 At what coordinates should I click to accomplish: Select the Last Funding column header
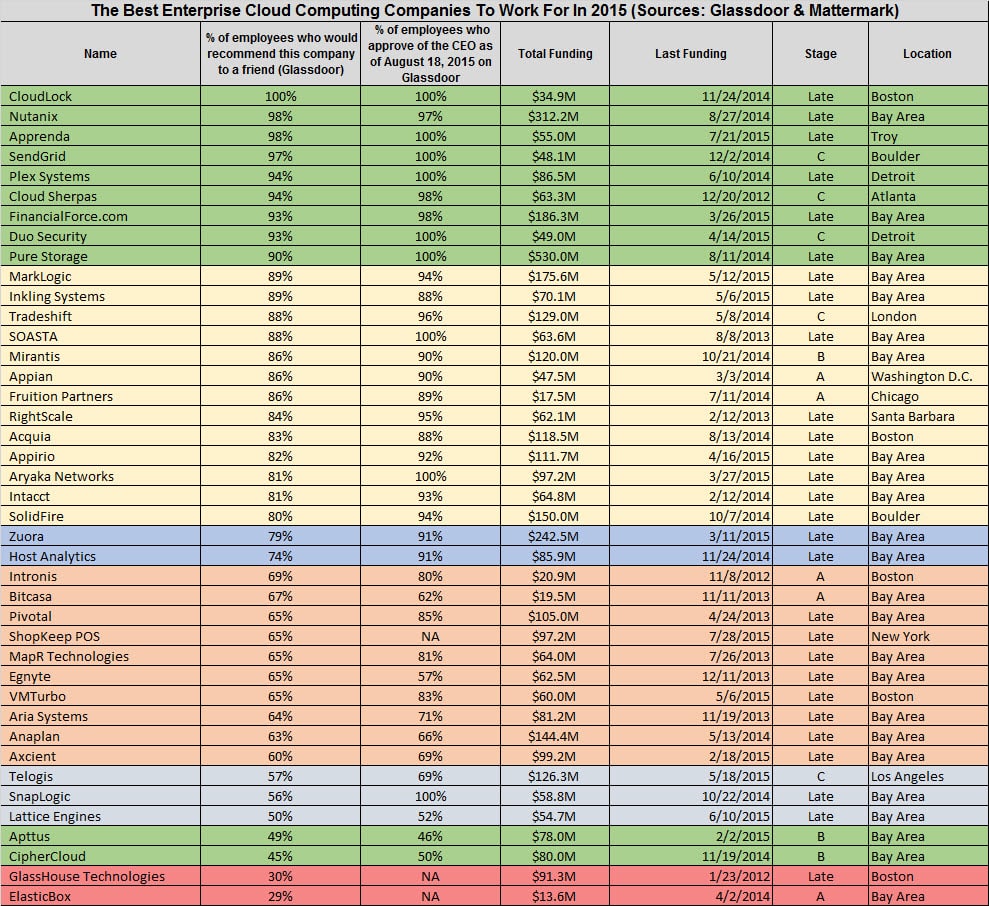(x=691, y=54)
